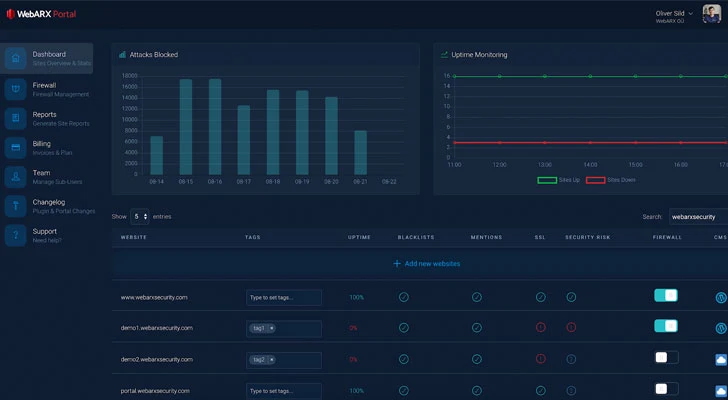Click Oliver Sild's profile avatar
The height and width of the screenshot is (400, 728).
point(711,14)
